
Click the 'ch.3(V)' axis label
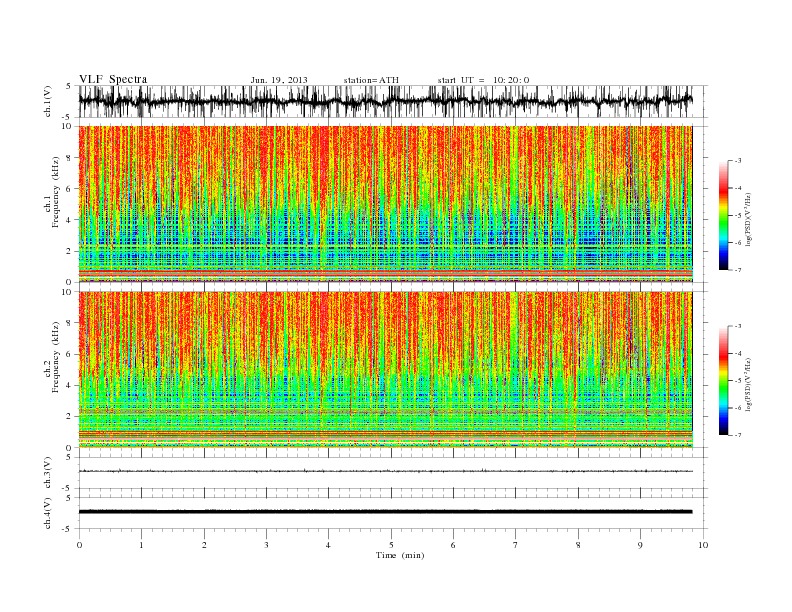pyautogui.click(x=48, y=473)
